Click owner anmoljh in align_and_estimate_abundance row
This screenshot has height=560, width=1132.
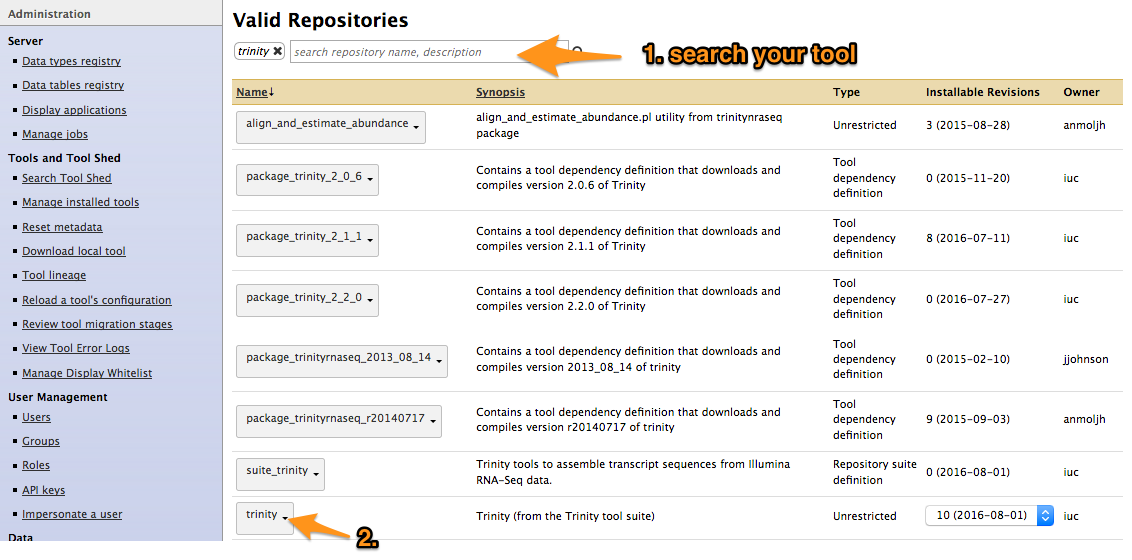[x=1083, y=125]
